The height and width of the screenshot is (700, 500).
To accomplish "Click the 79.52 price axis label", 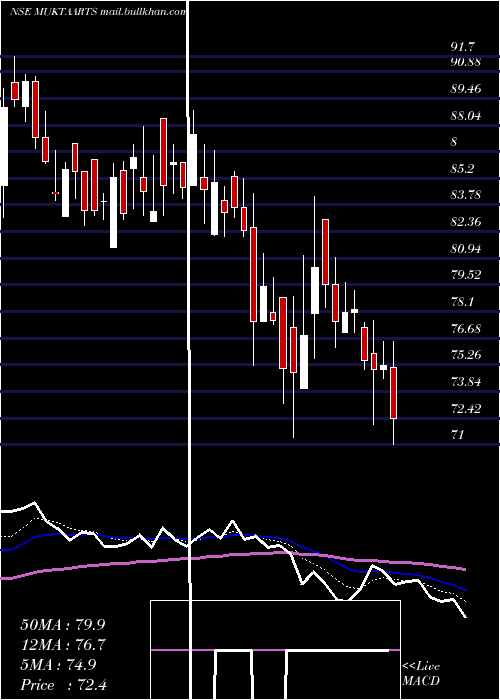I will tap(466, 275).
